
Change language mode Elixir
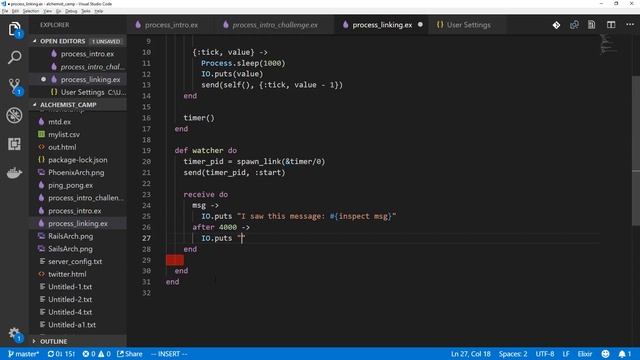tap(585, 354)
